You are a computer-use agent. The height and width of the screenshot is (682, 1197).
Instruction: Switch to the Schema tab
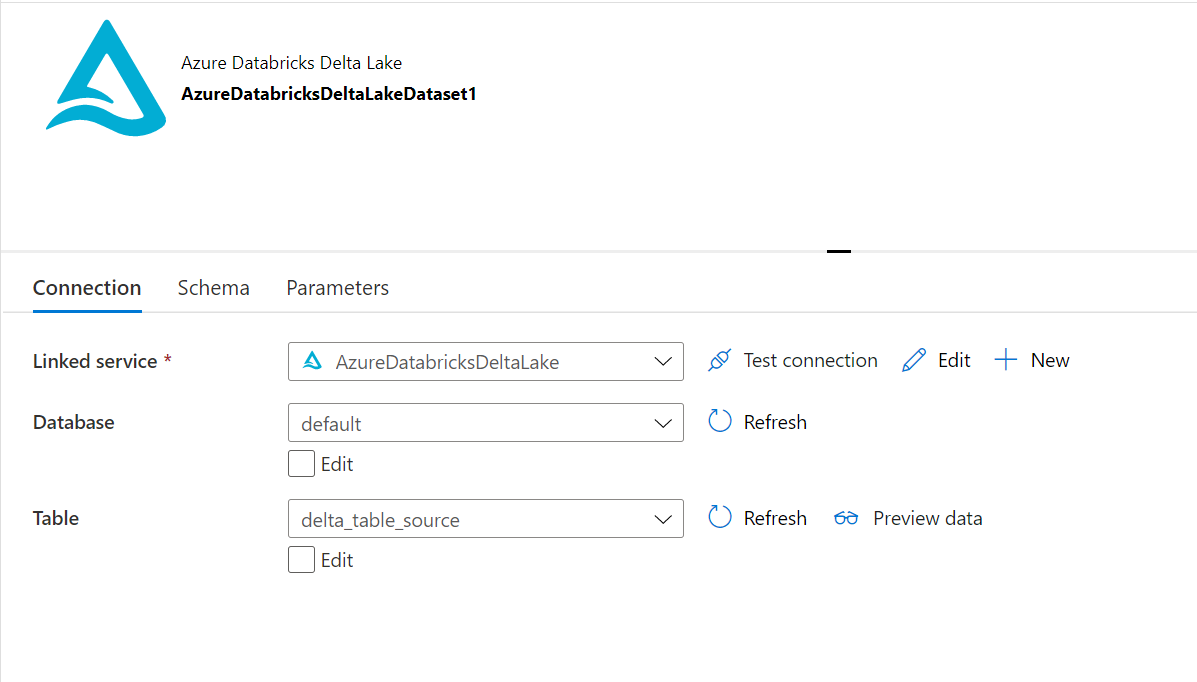213,288
